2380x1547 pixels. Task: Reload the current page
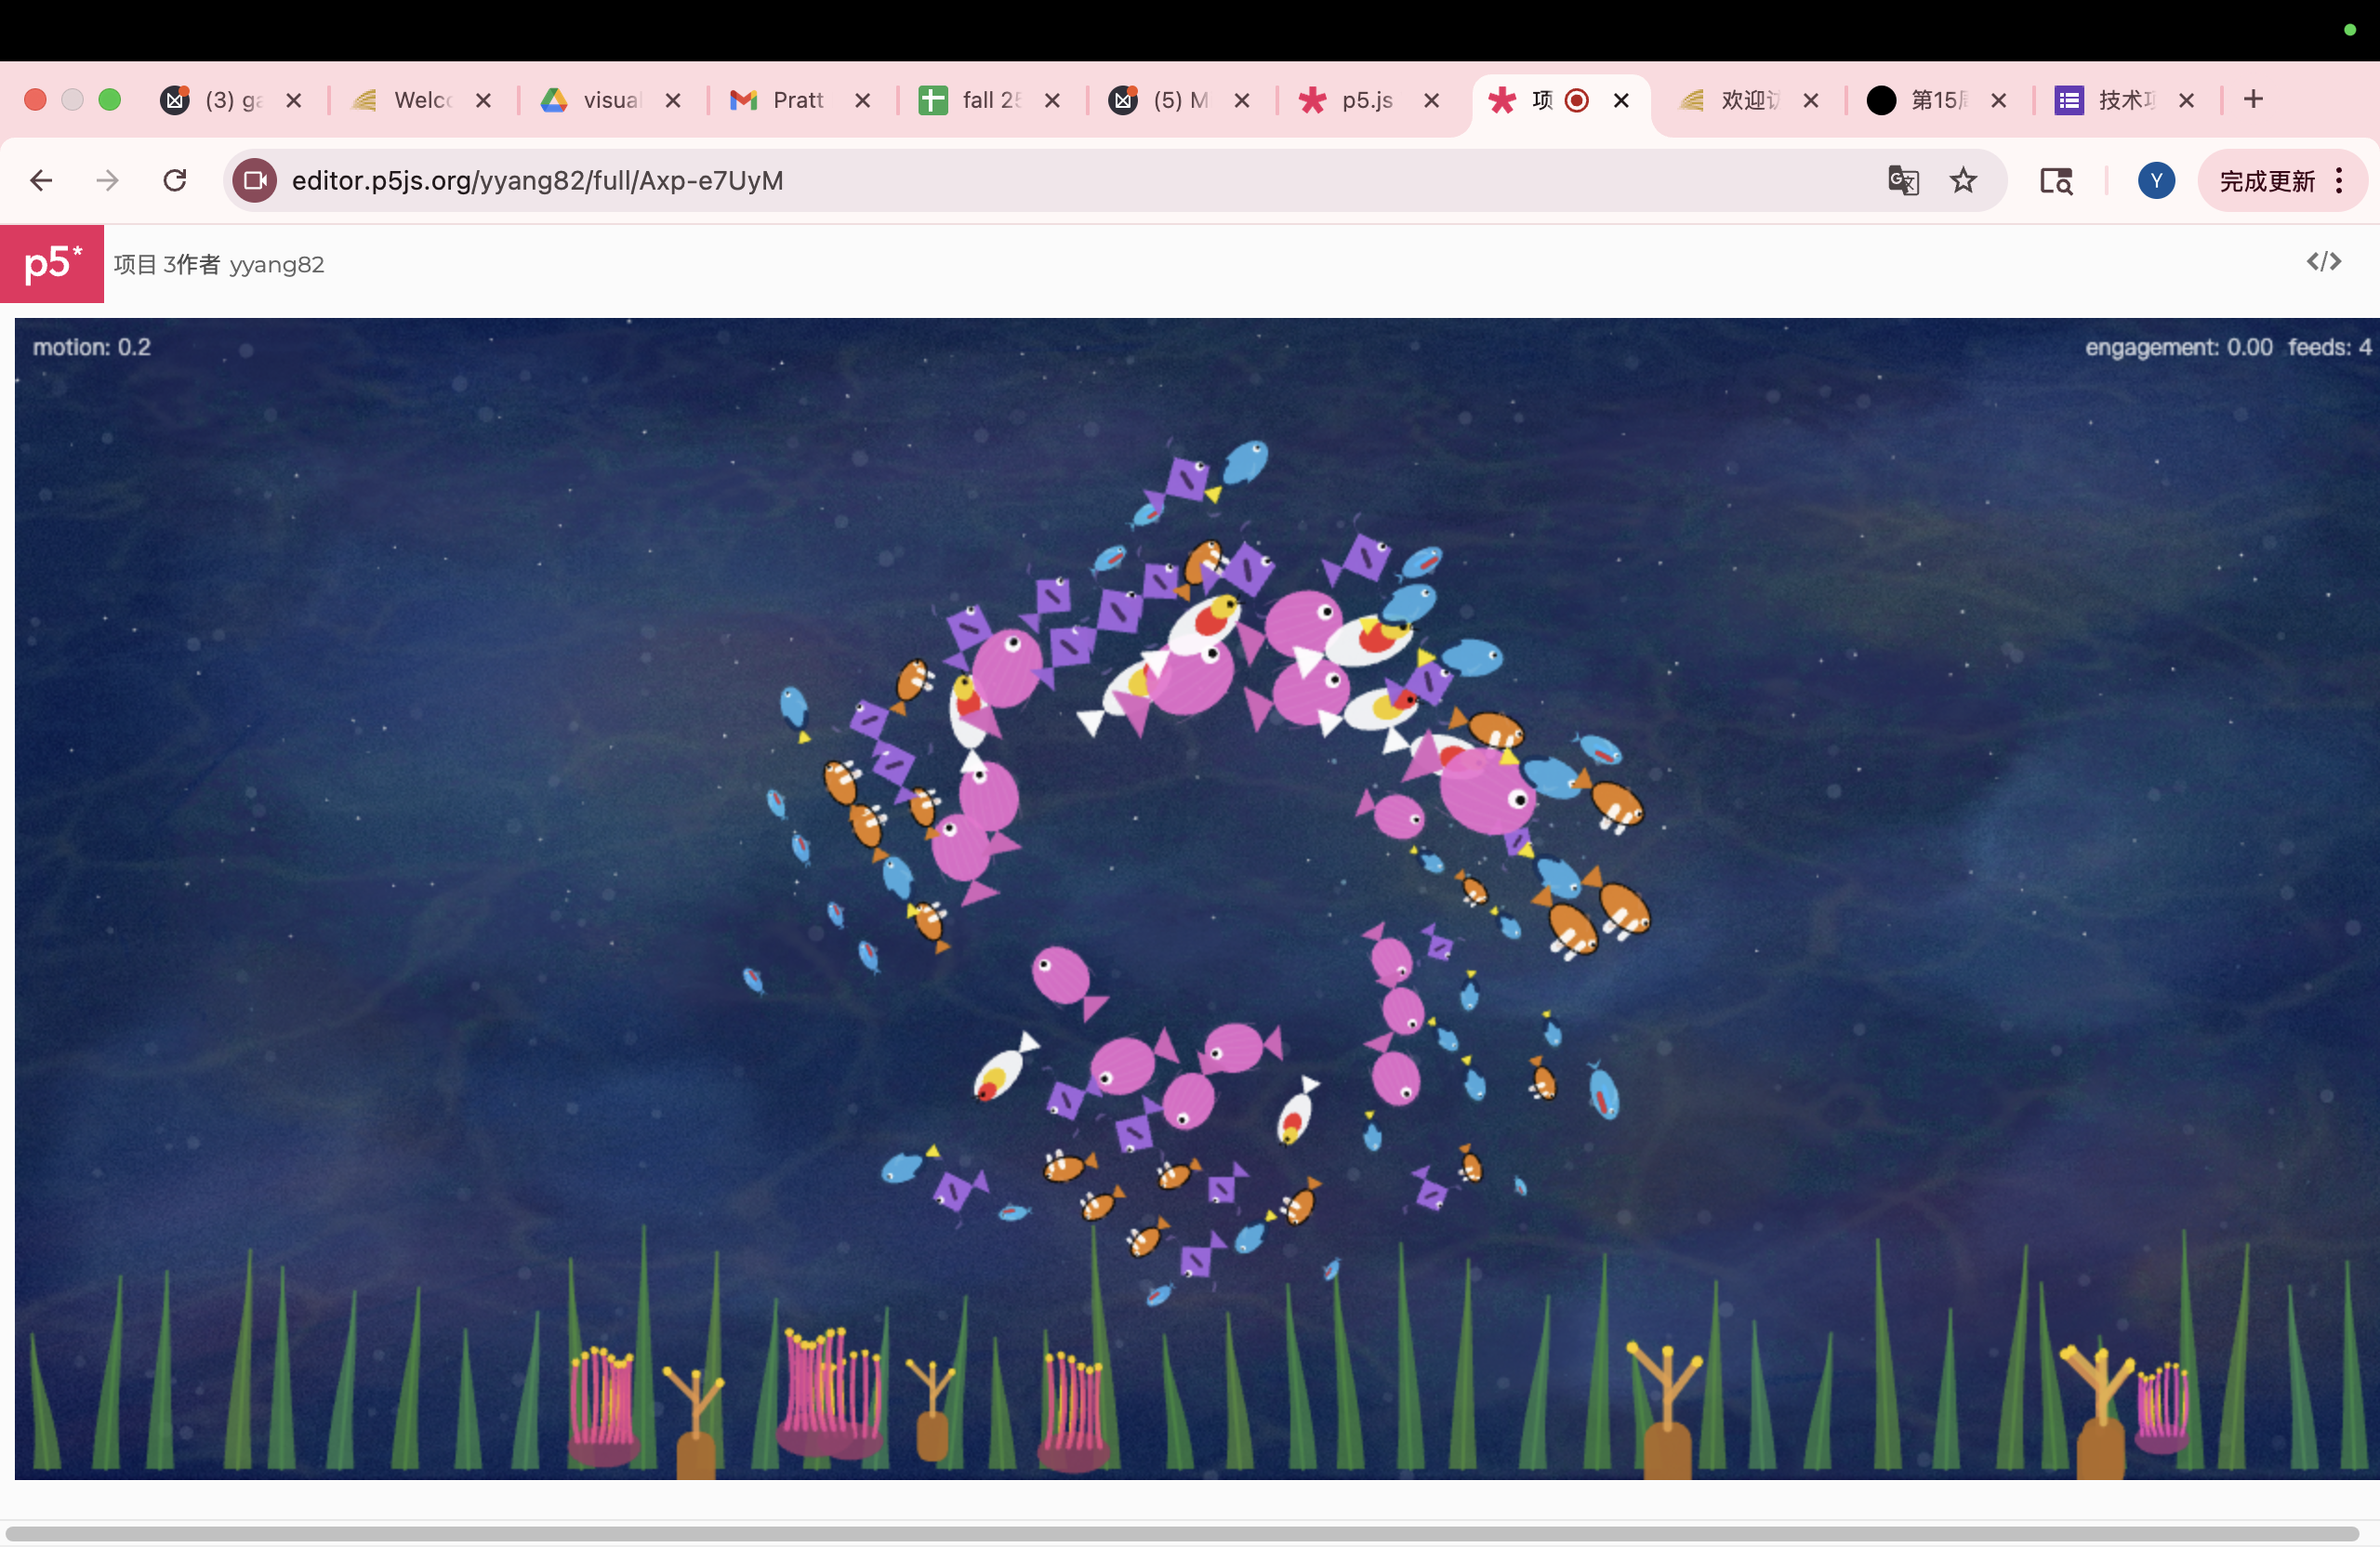click(175, 181)
